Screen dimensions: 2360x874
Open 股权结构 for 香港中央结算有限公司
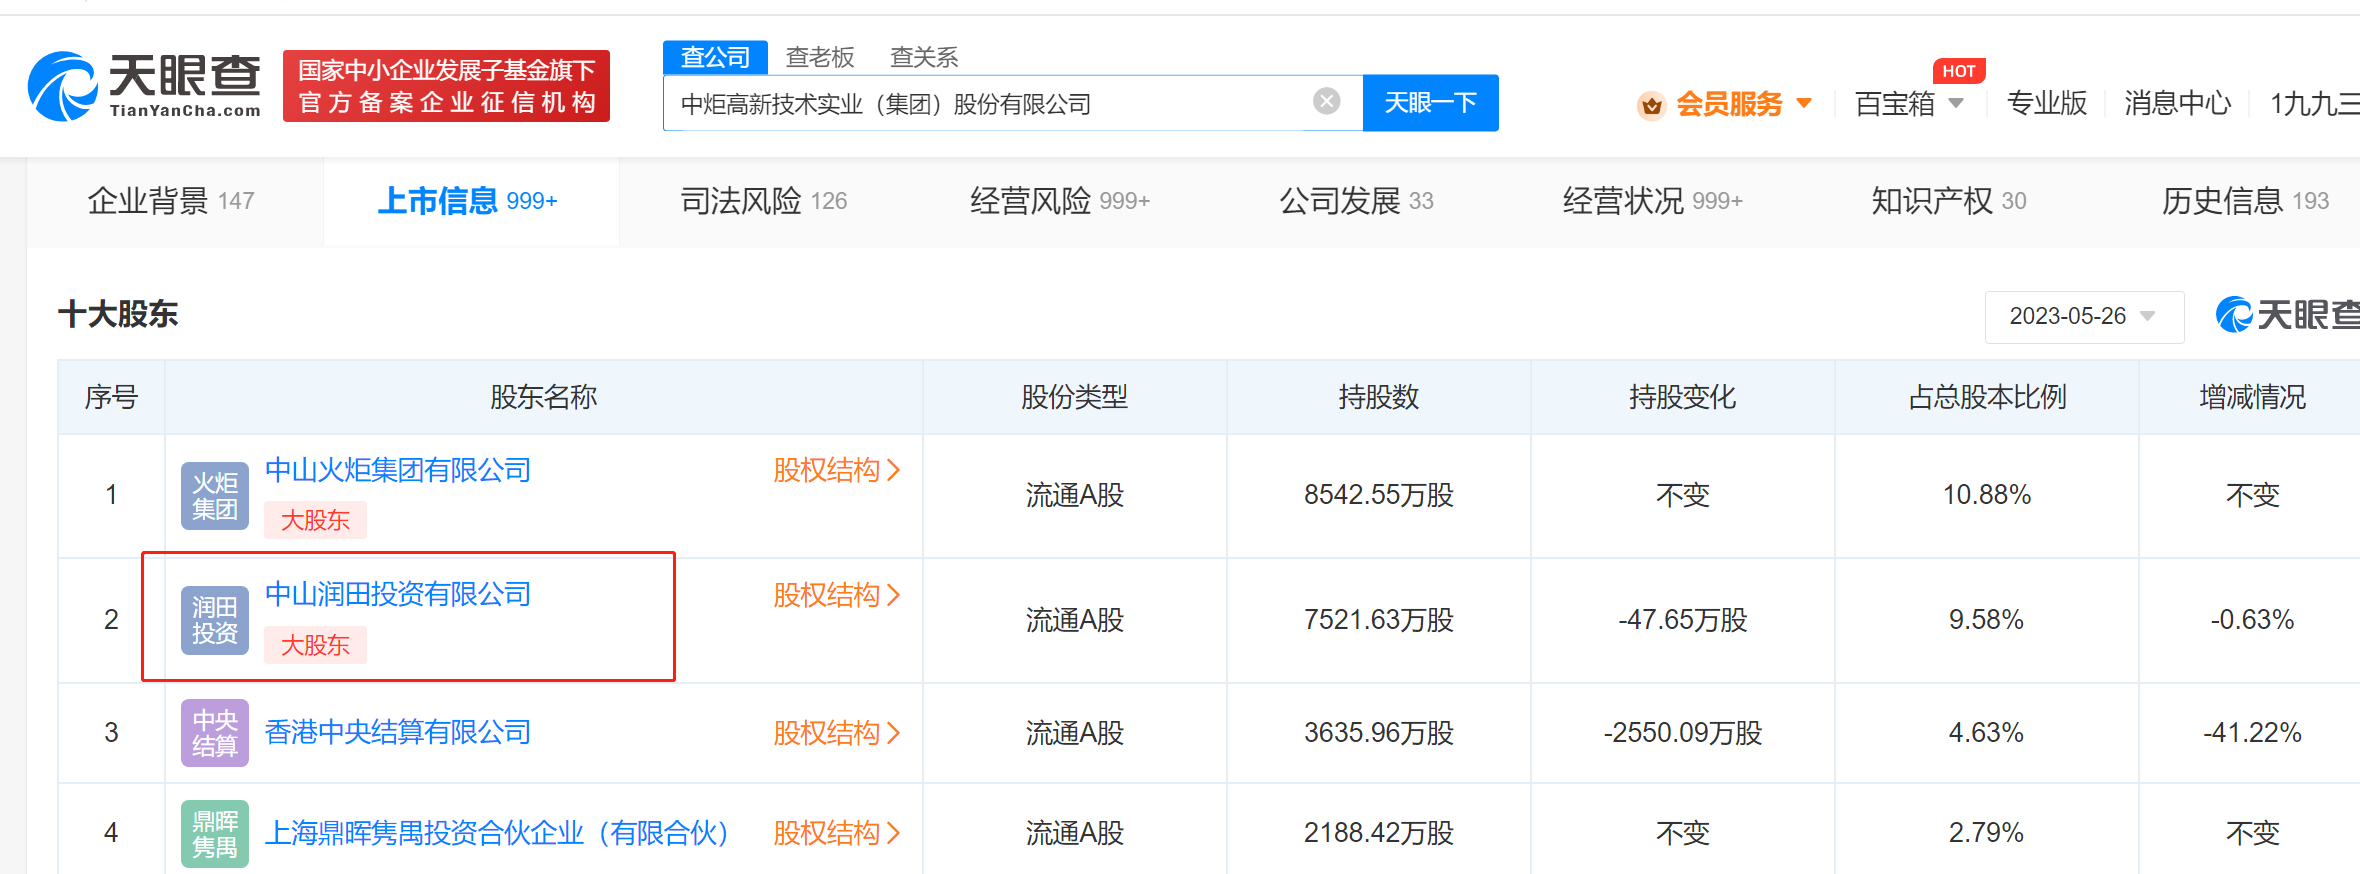[837, 734]
